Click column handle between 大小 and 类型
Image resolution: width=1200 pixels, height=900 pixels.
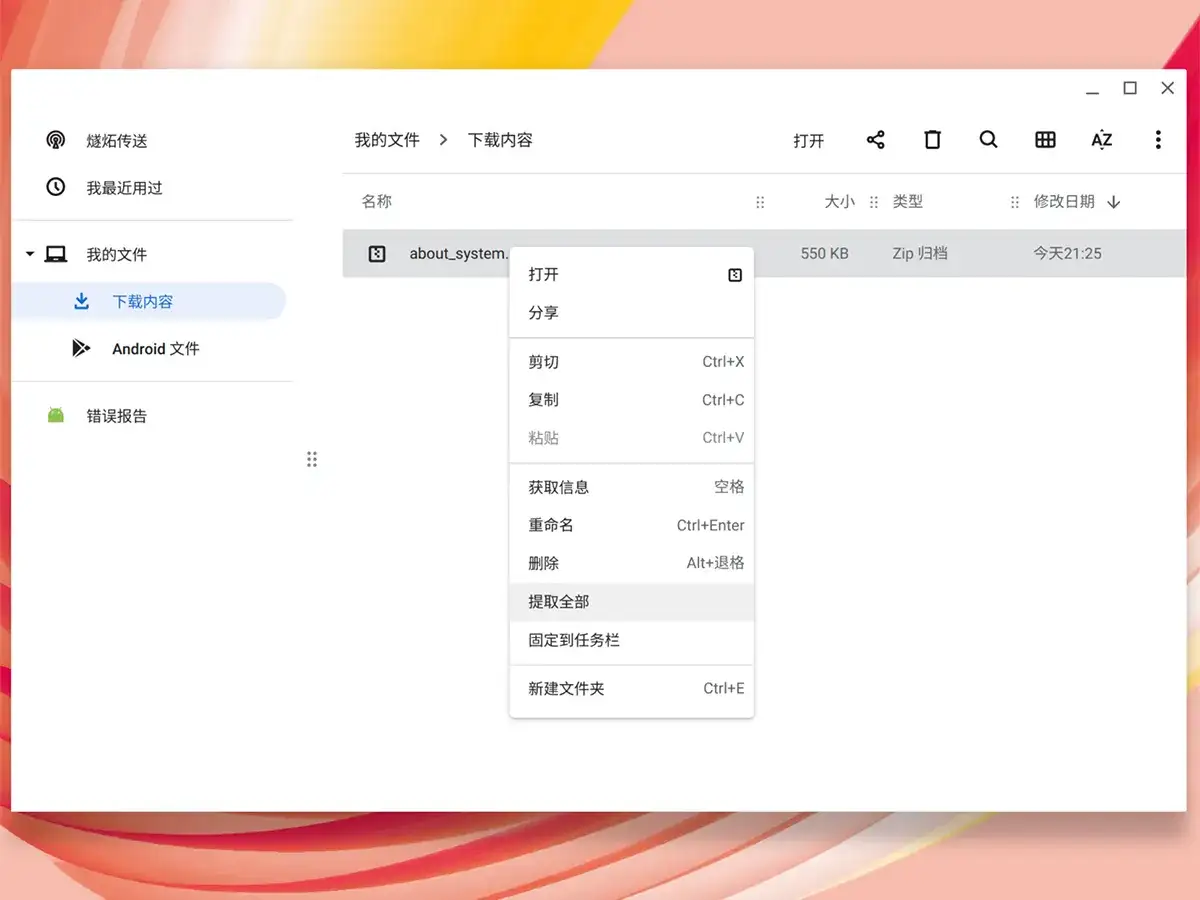873,202
